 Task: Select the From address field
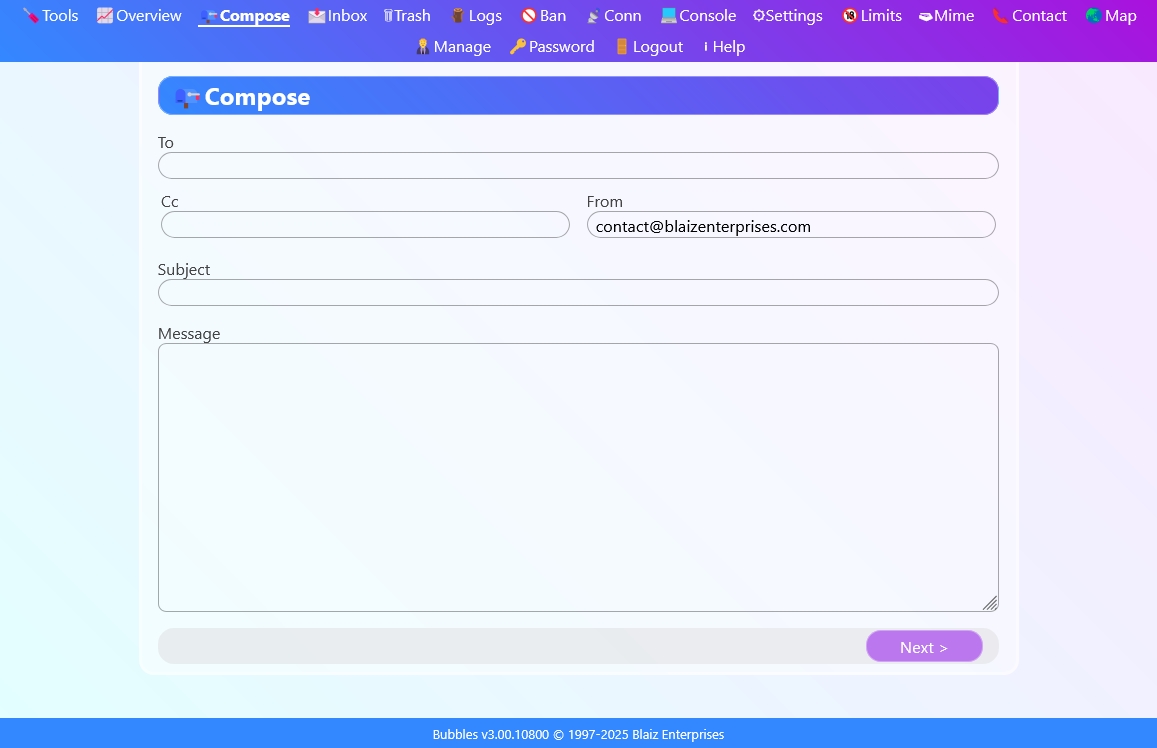click(791, 224)
